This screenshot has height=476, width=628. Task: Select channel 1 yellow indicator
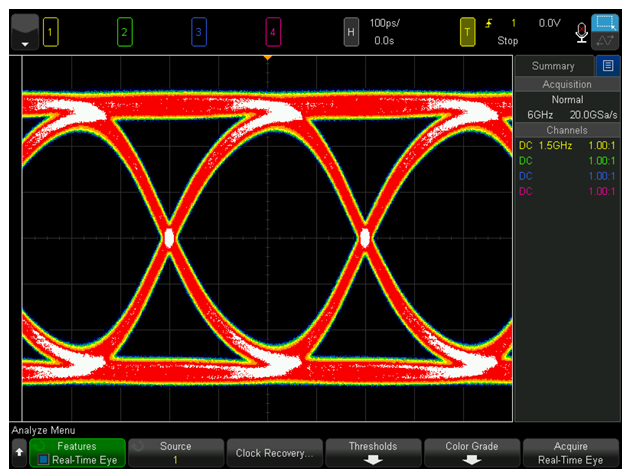point(50,32)
